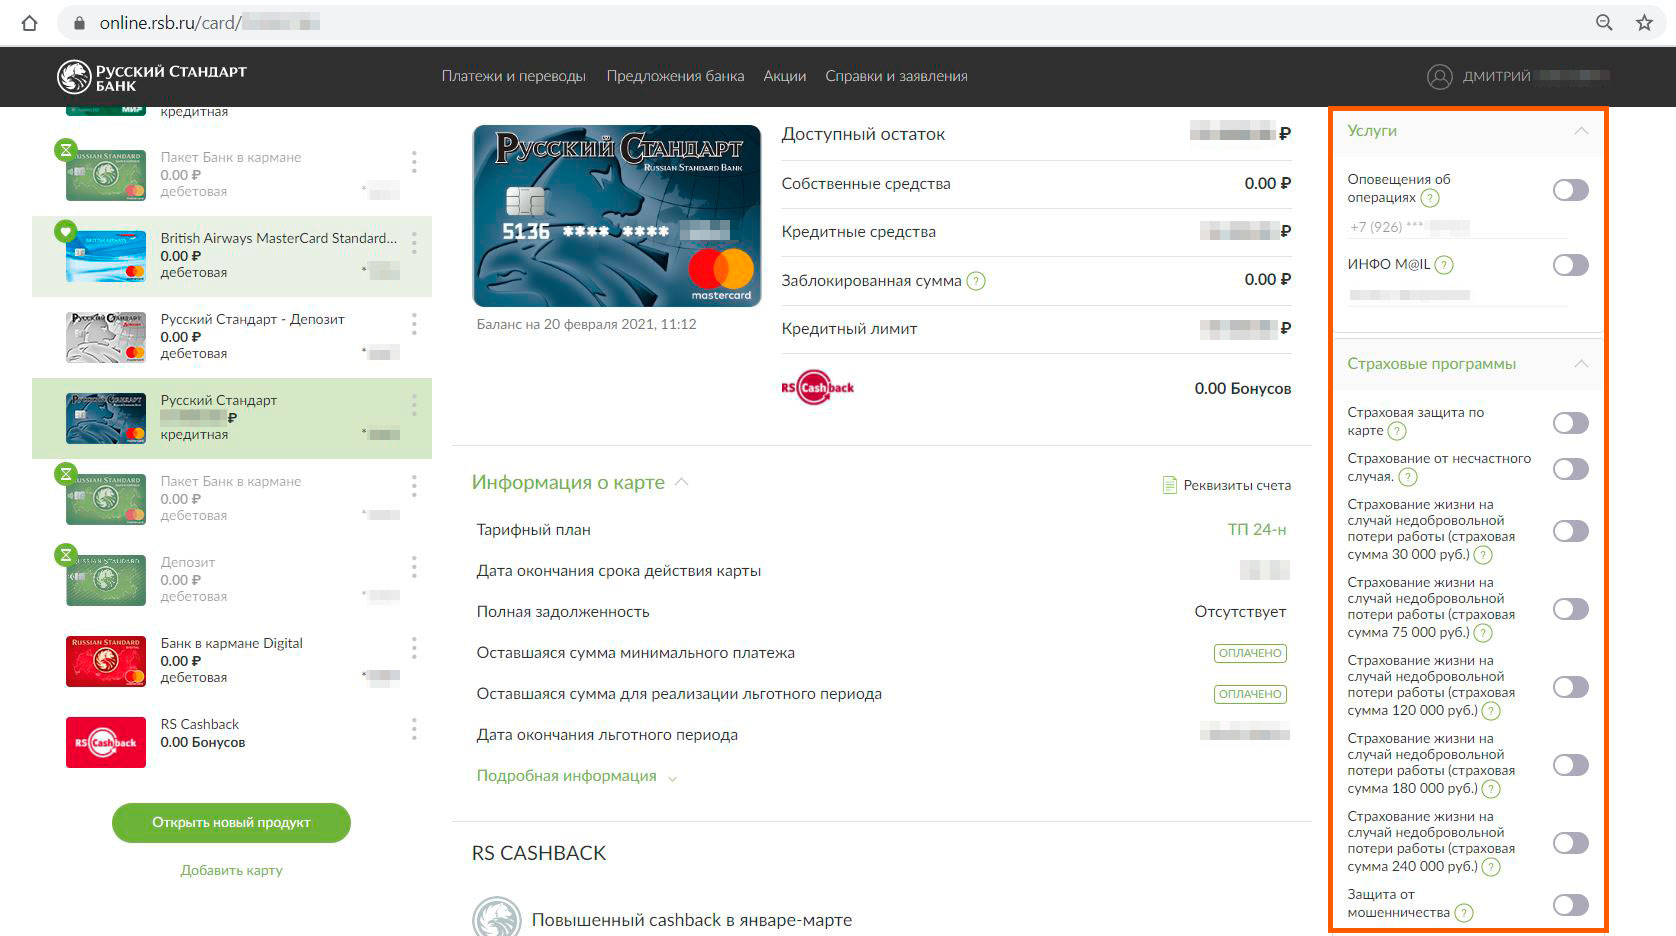Open Акции menu item
This screenshot has height=936, width=1676.
tap(785, 76)
